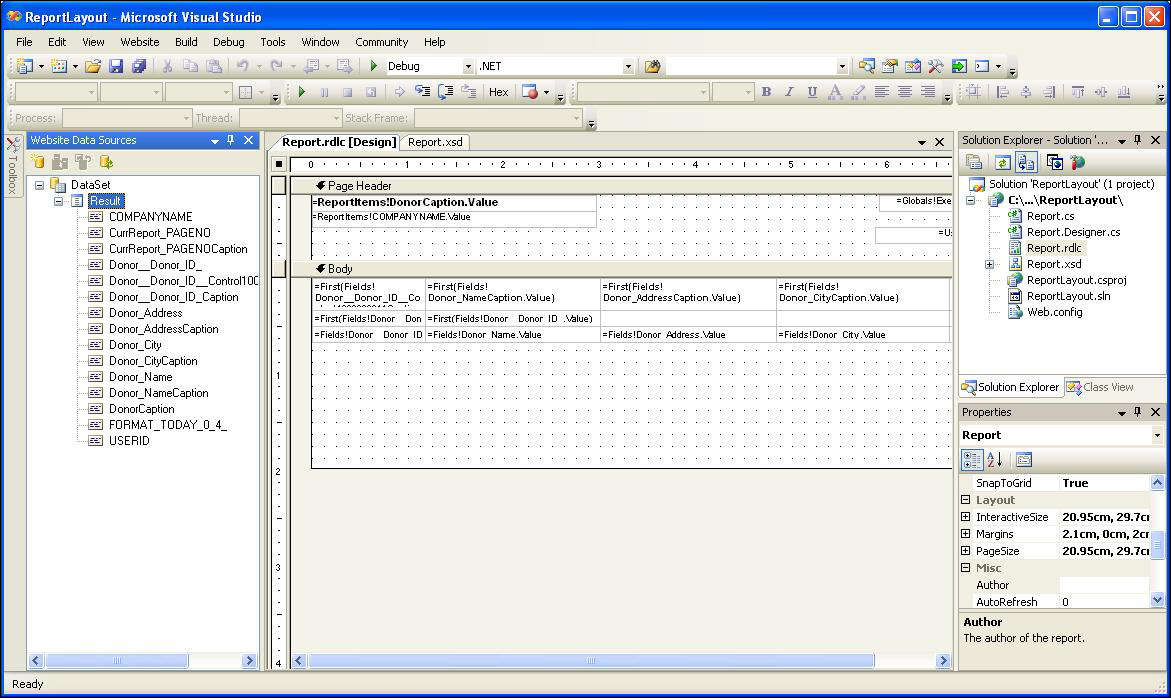Click the Open File folder icon
Viewport: 1171px width, 698px height.
click(93, 66)
